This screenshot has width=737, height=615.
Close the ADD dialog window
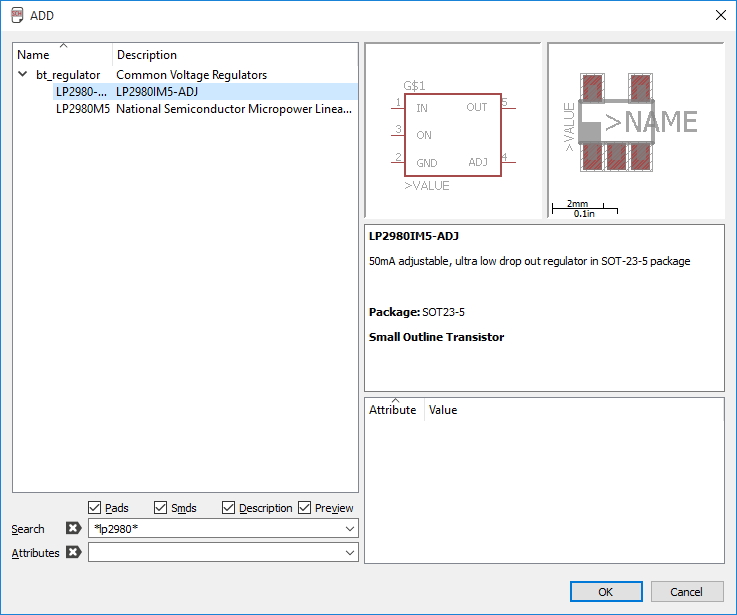721,15
